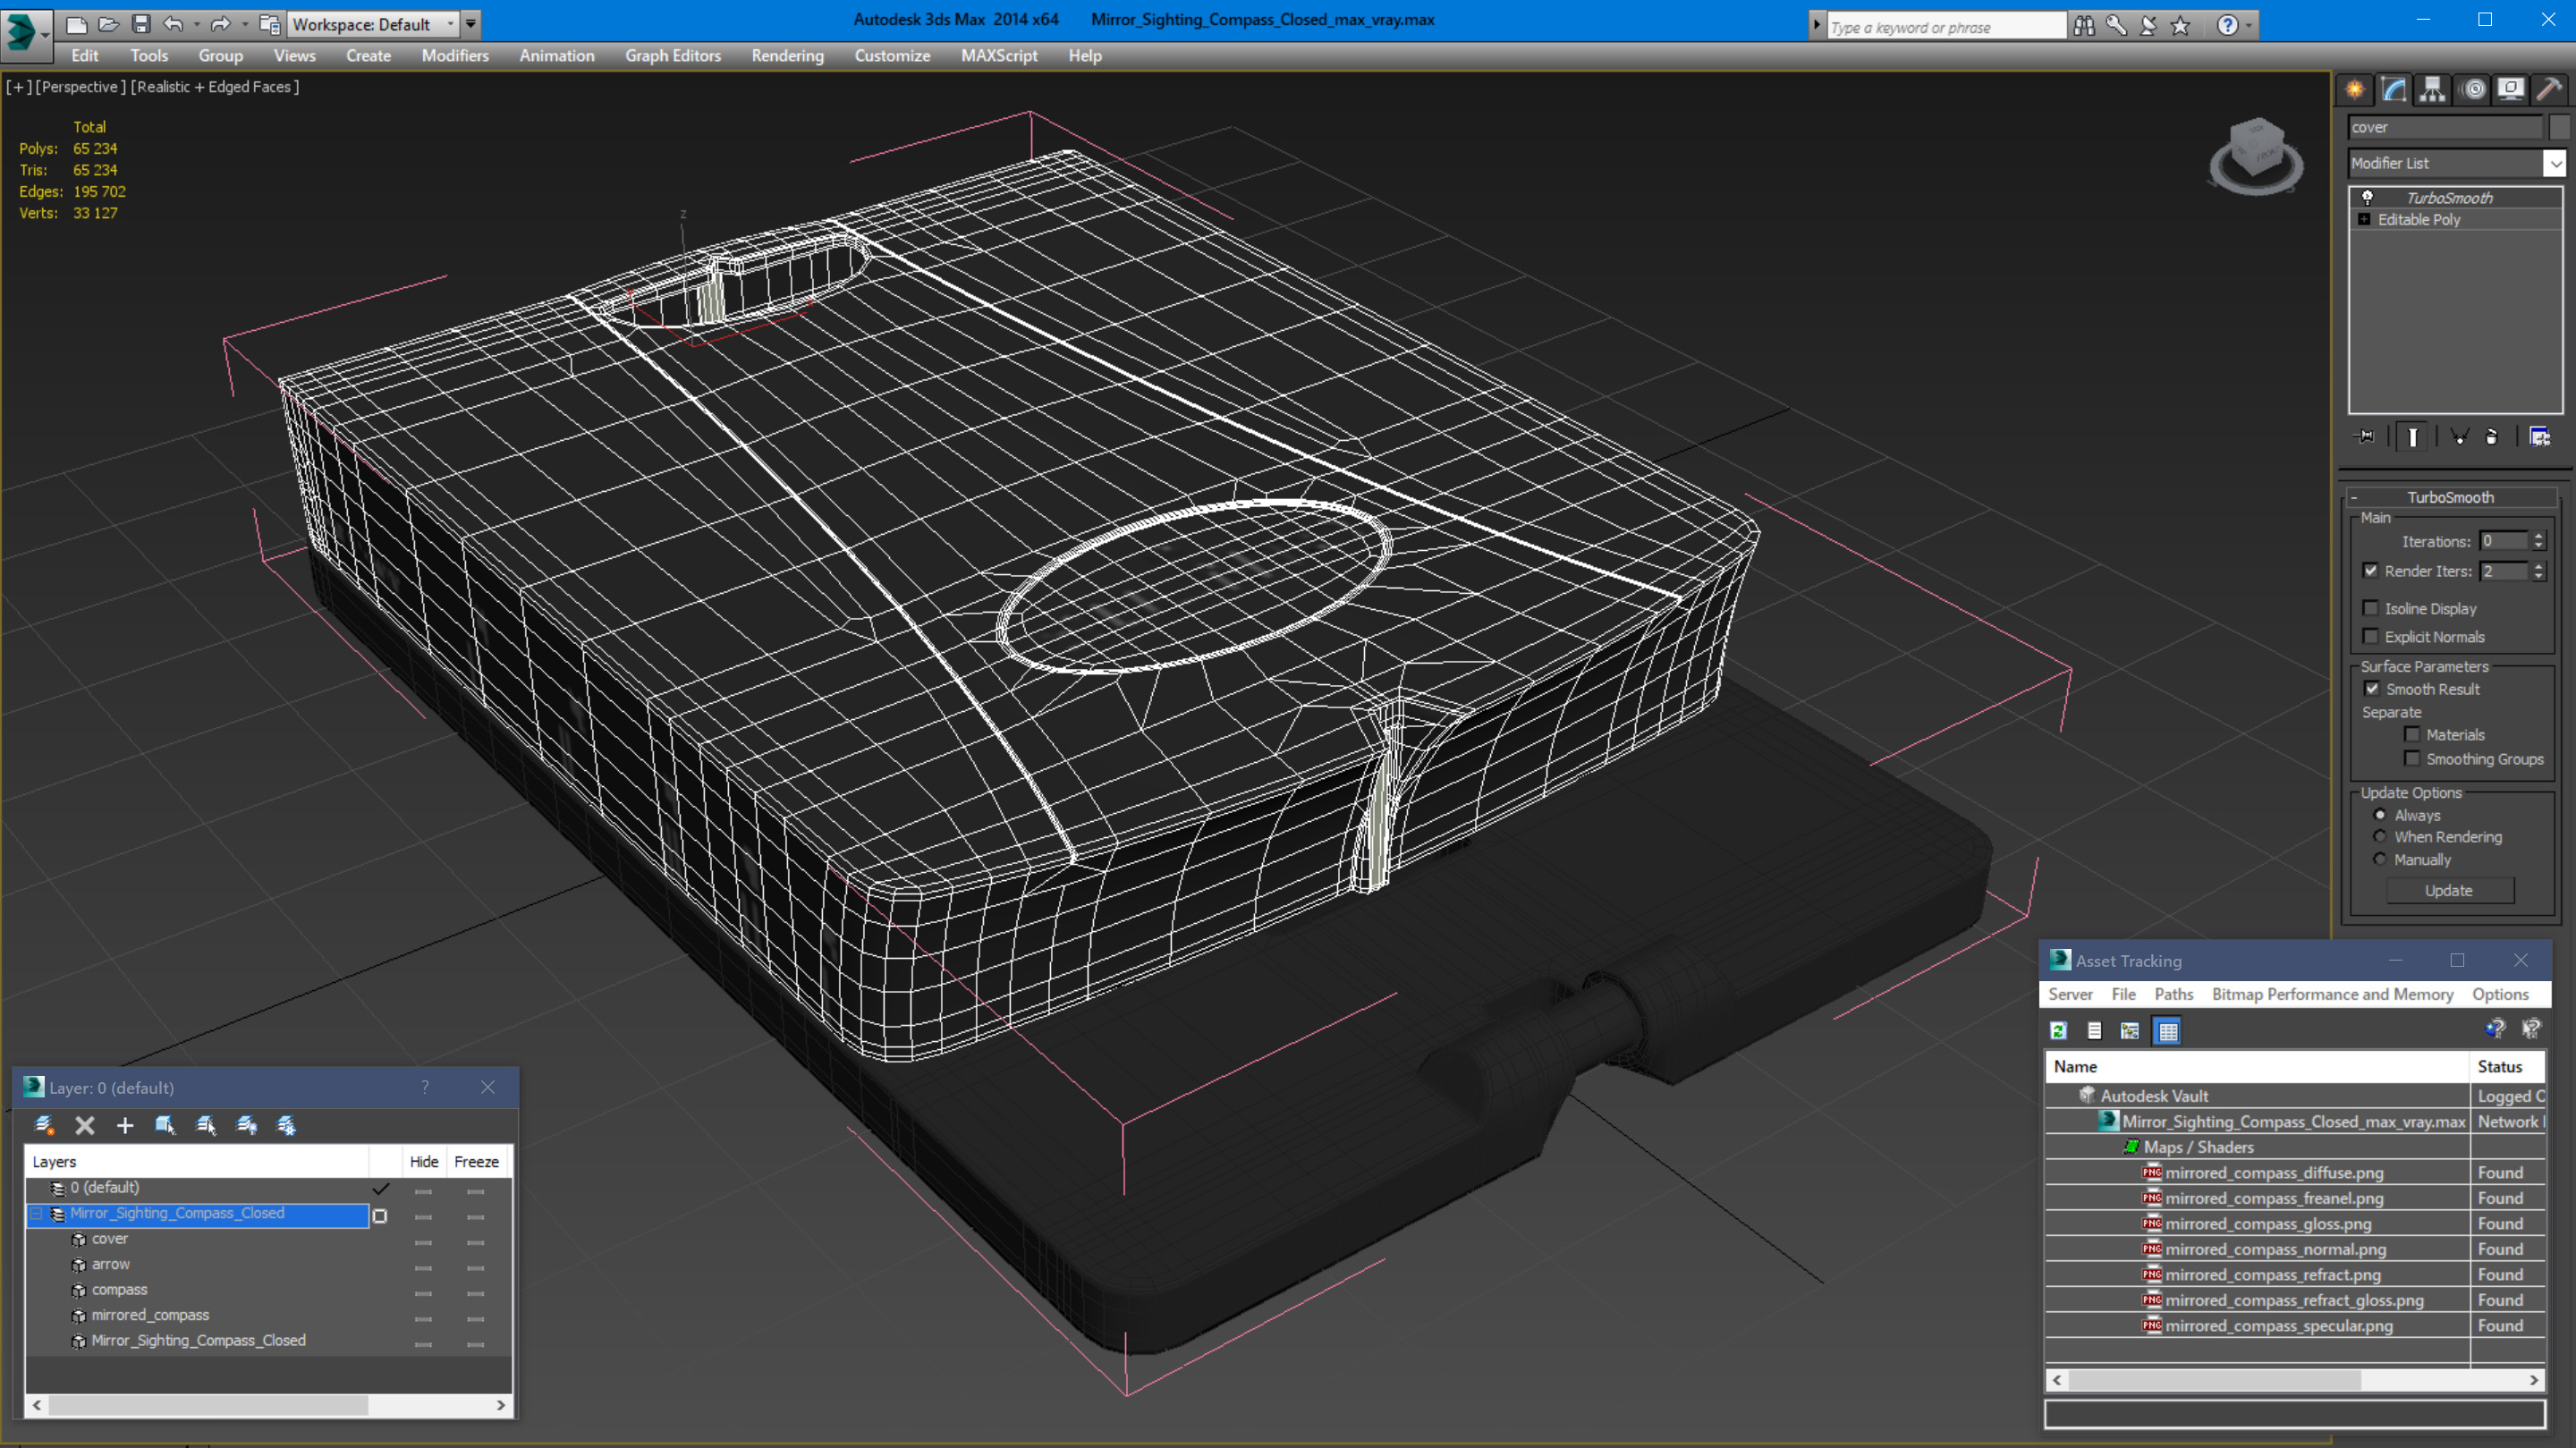Viewport: 2576px width, 1448px height.
Task: Open the quick access toolbar customize arrow
Action: [470, 24]
